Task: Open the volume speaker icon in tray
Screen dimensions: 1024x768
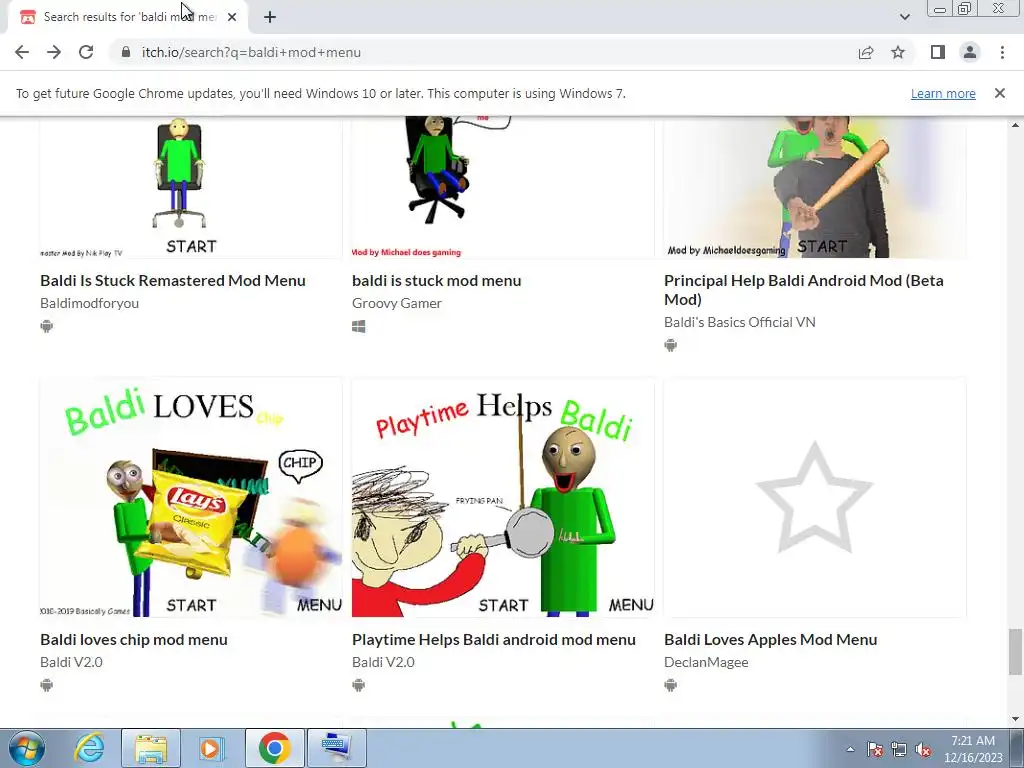Action: 923,749
